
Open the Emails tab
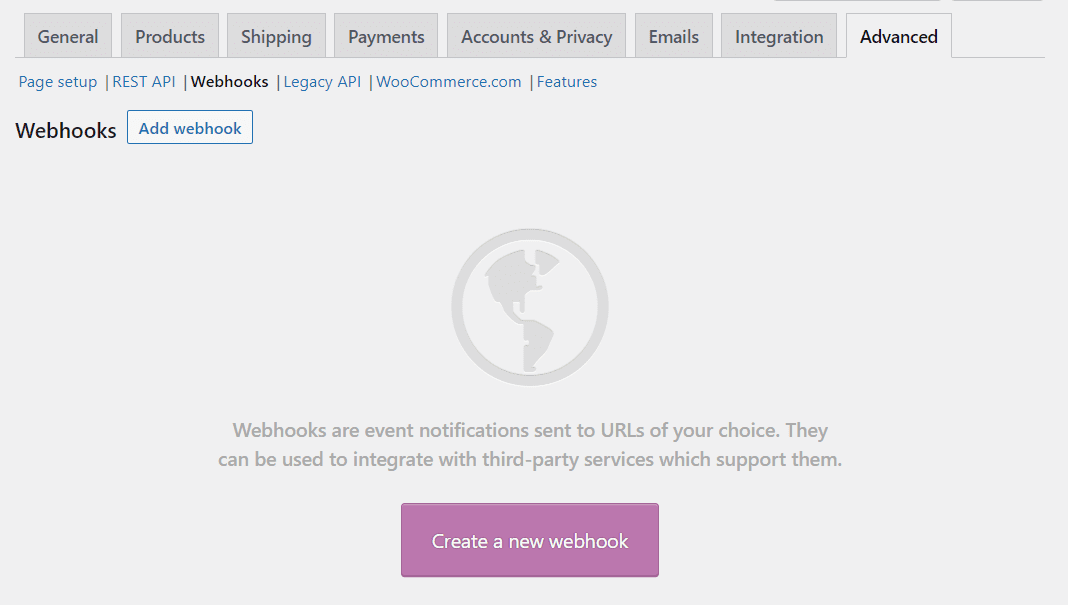pos(673,35)
